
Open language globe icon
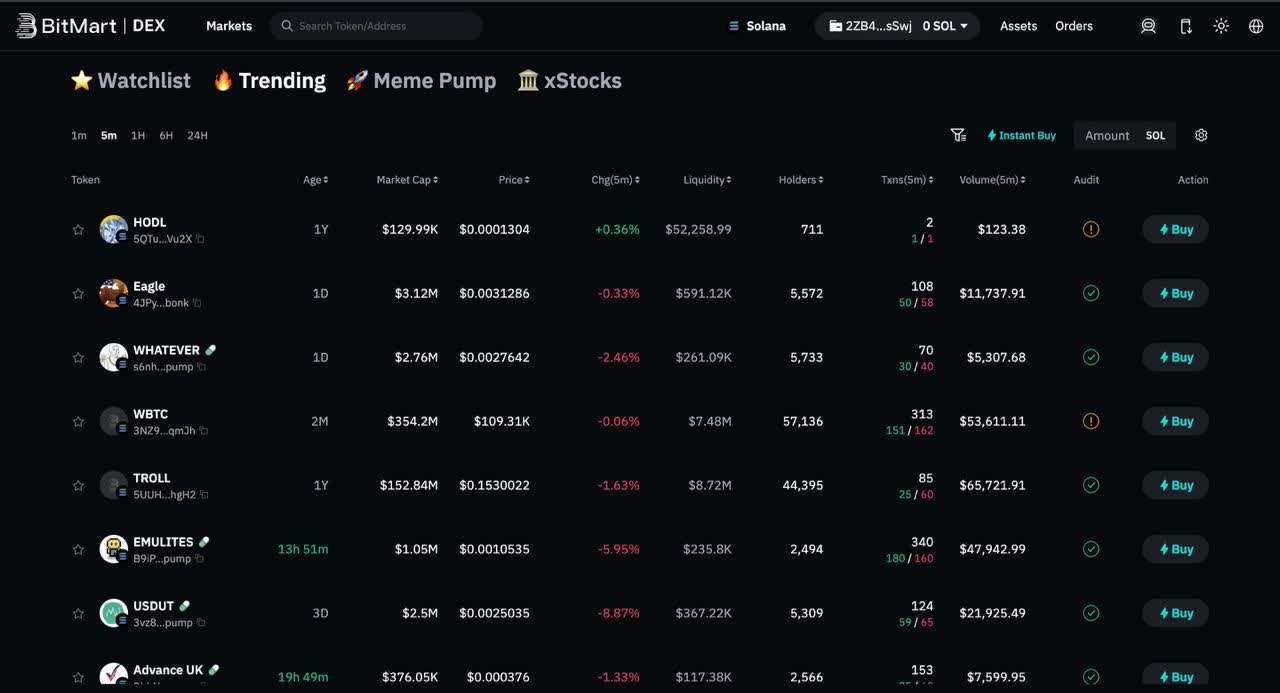point(1256,26)
